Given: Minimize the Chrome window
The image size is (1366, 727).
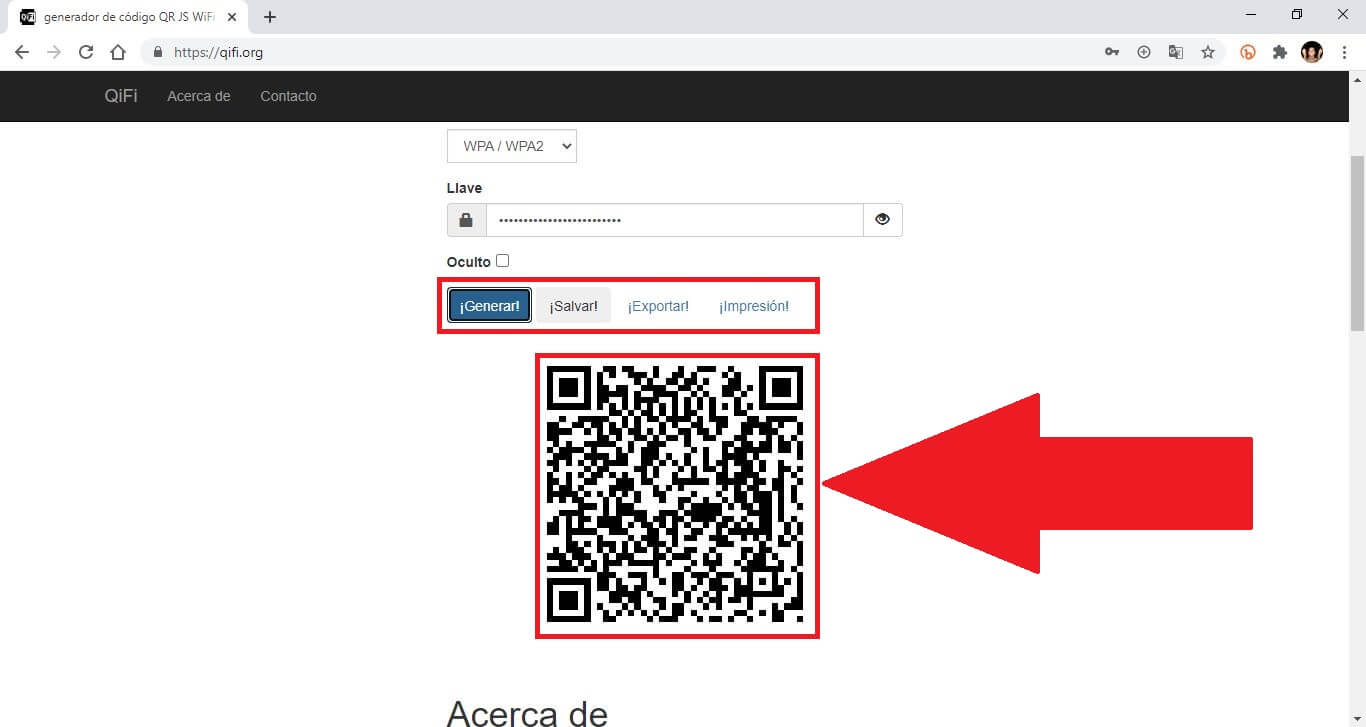Looking at the screenshot, I should 1253,15.
